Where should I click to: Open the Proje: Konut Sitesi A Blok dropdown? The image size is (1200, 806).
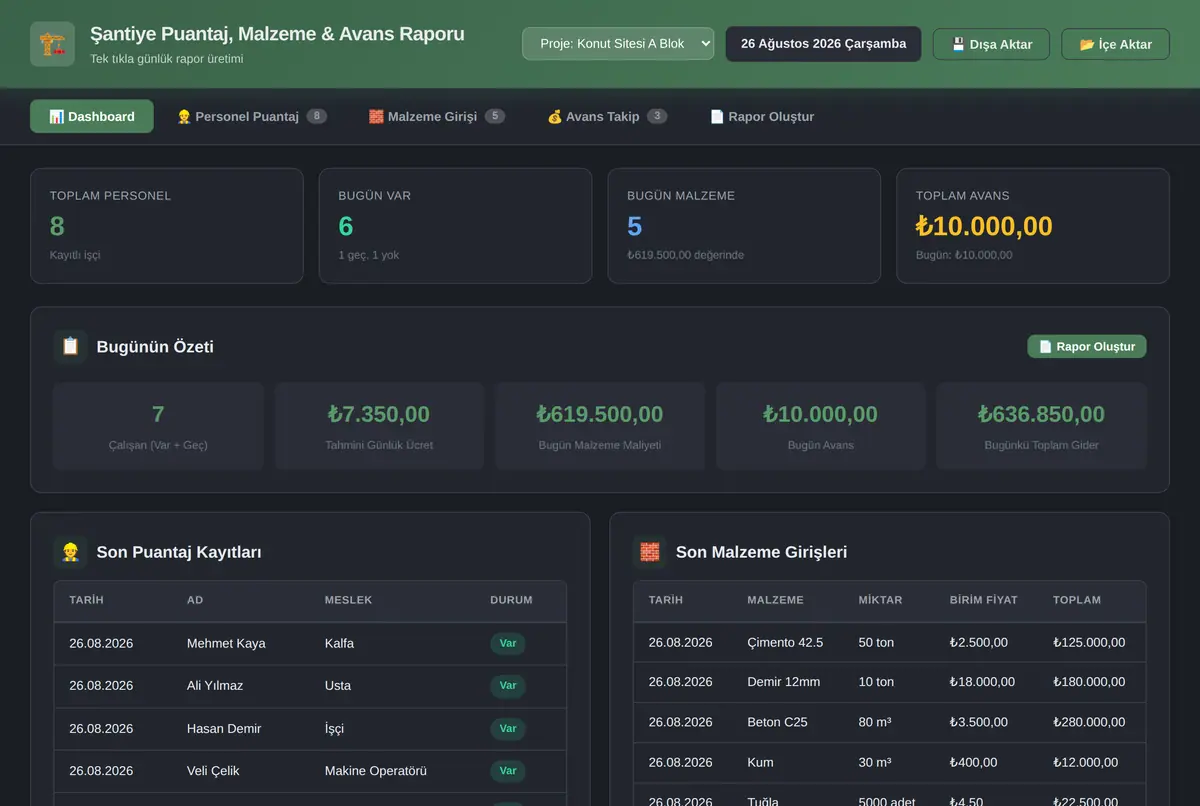click(x=618, y=44)
